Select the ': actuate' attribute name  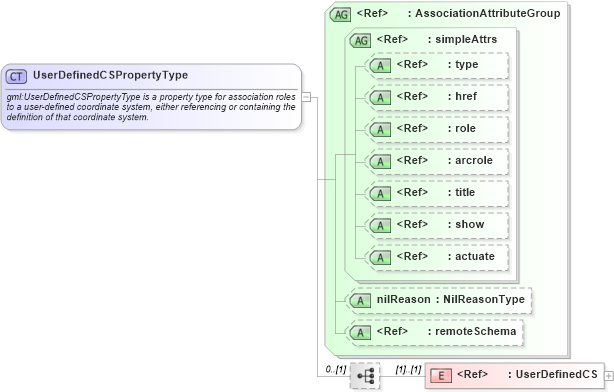(471, 256)
